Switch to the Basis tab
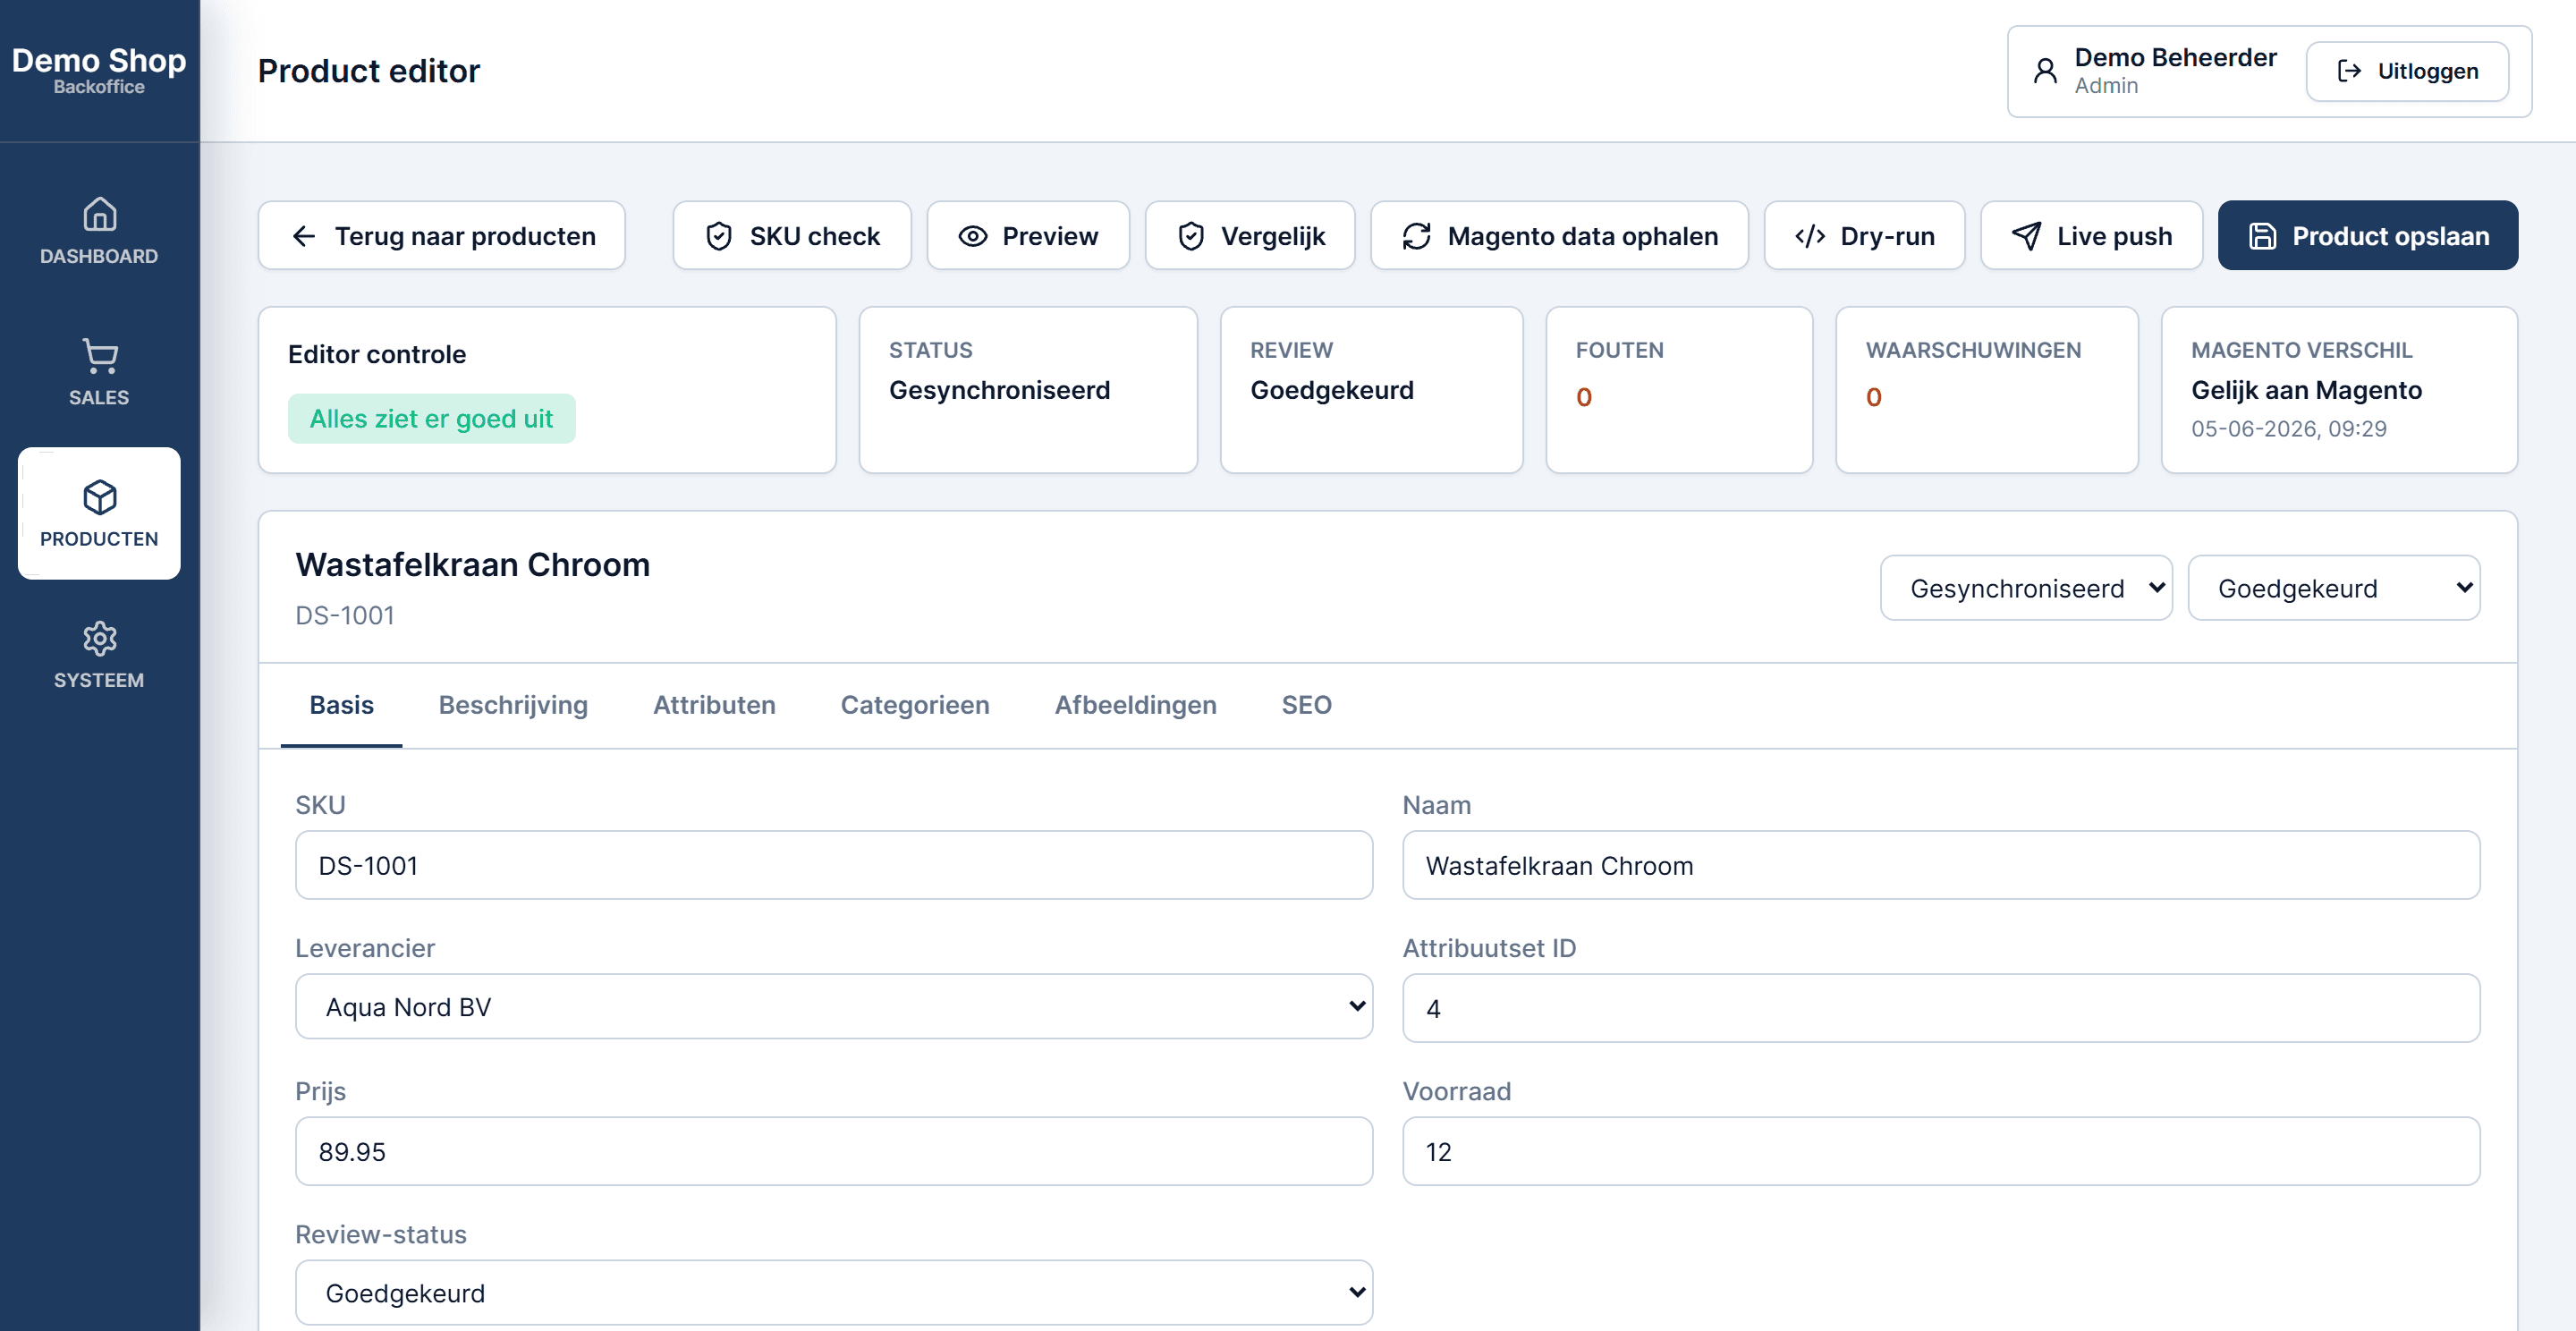 tap(342, 705)
